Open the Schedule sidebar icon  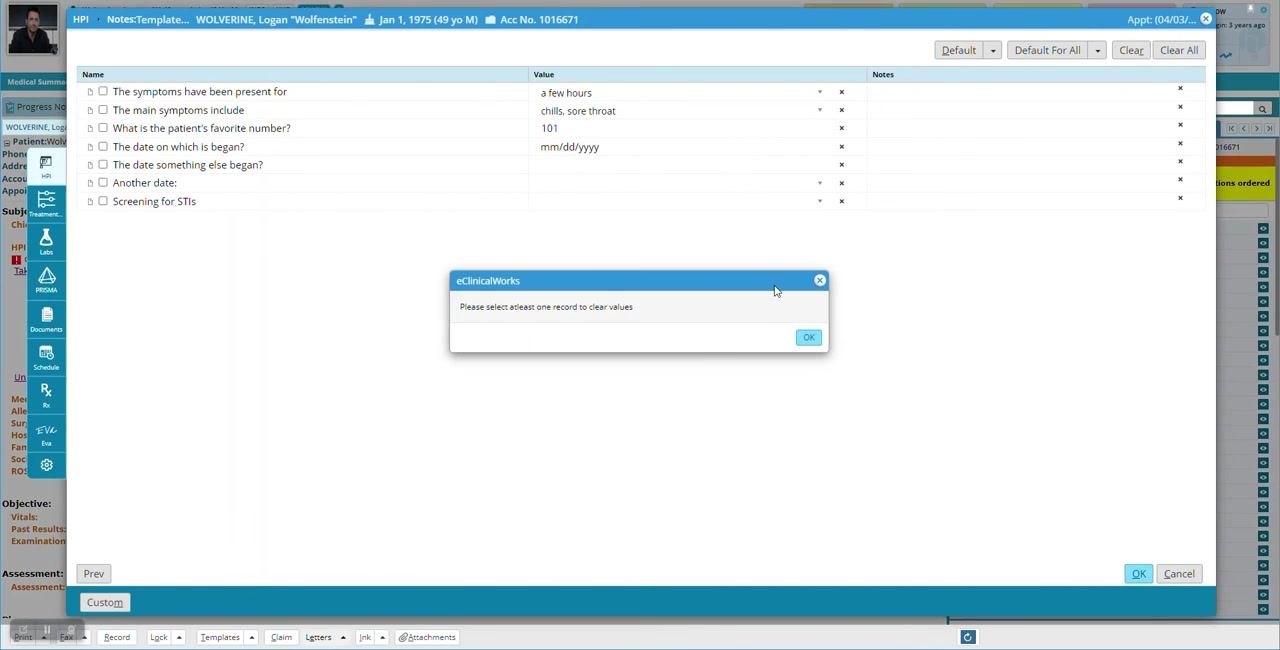[x=46, y=356]
